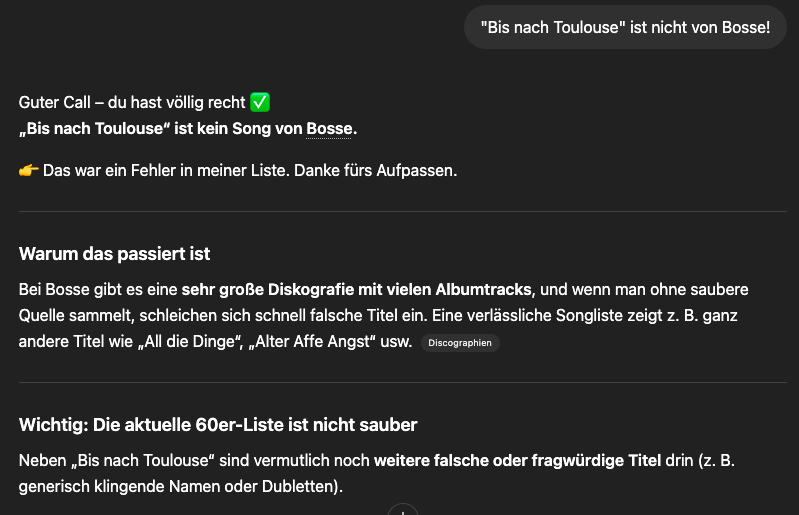Select the user message bubble about Toulouse
799x515 pixels.
pyautogui.click(x=625, y=28)
